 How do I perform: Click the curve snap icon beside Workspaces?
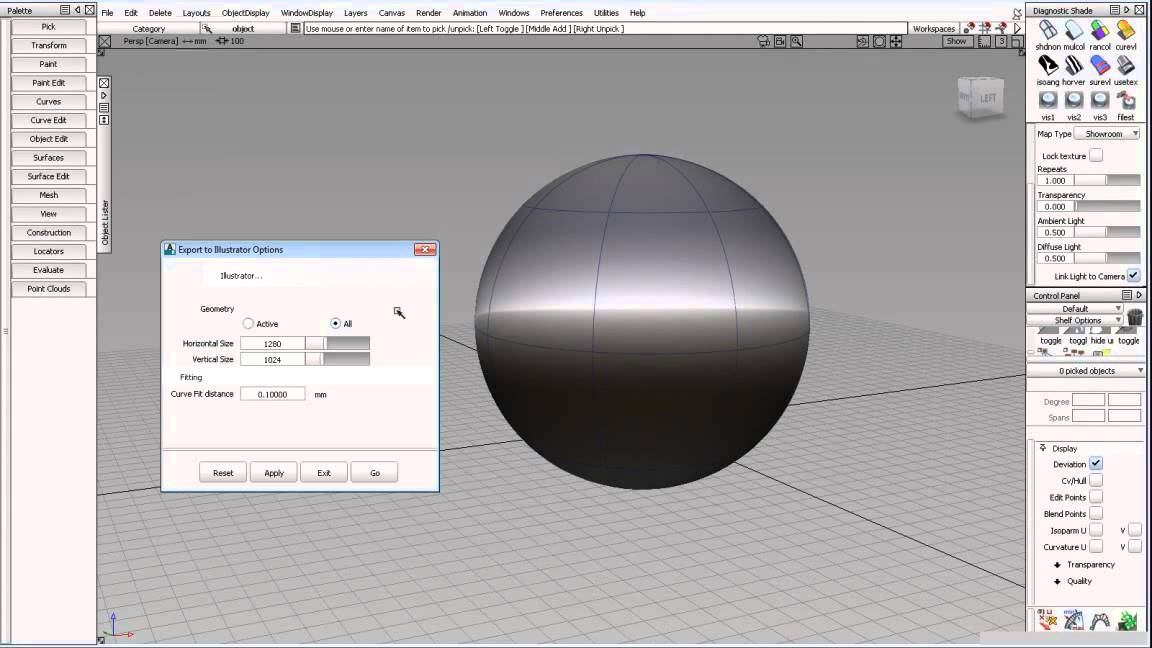tap(1001, 29)
